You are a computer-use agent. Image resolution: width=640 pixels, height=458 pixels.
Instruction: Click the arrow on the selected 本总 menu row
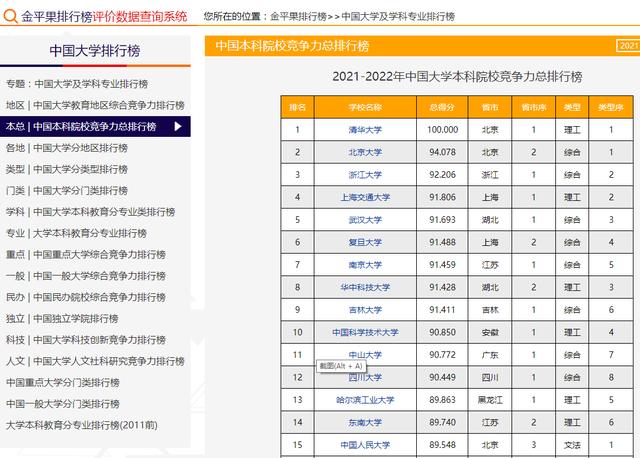178,127
